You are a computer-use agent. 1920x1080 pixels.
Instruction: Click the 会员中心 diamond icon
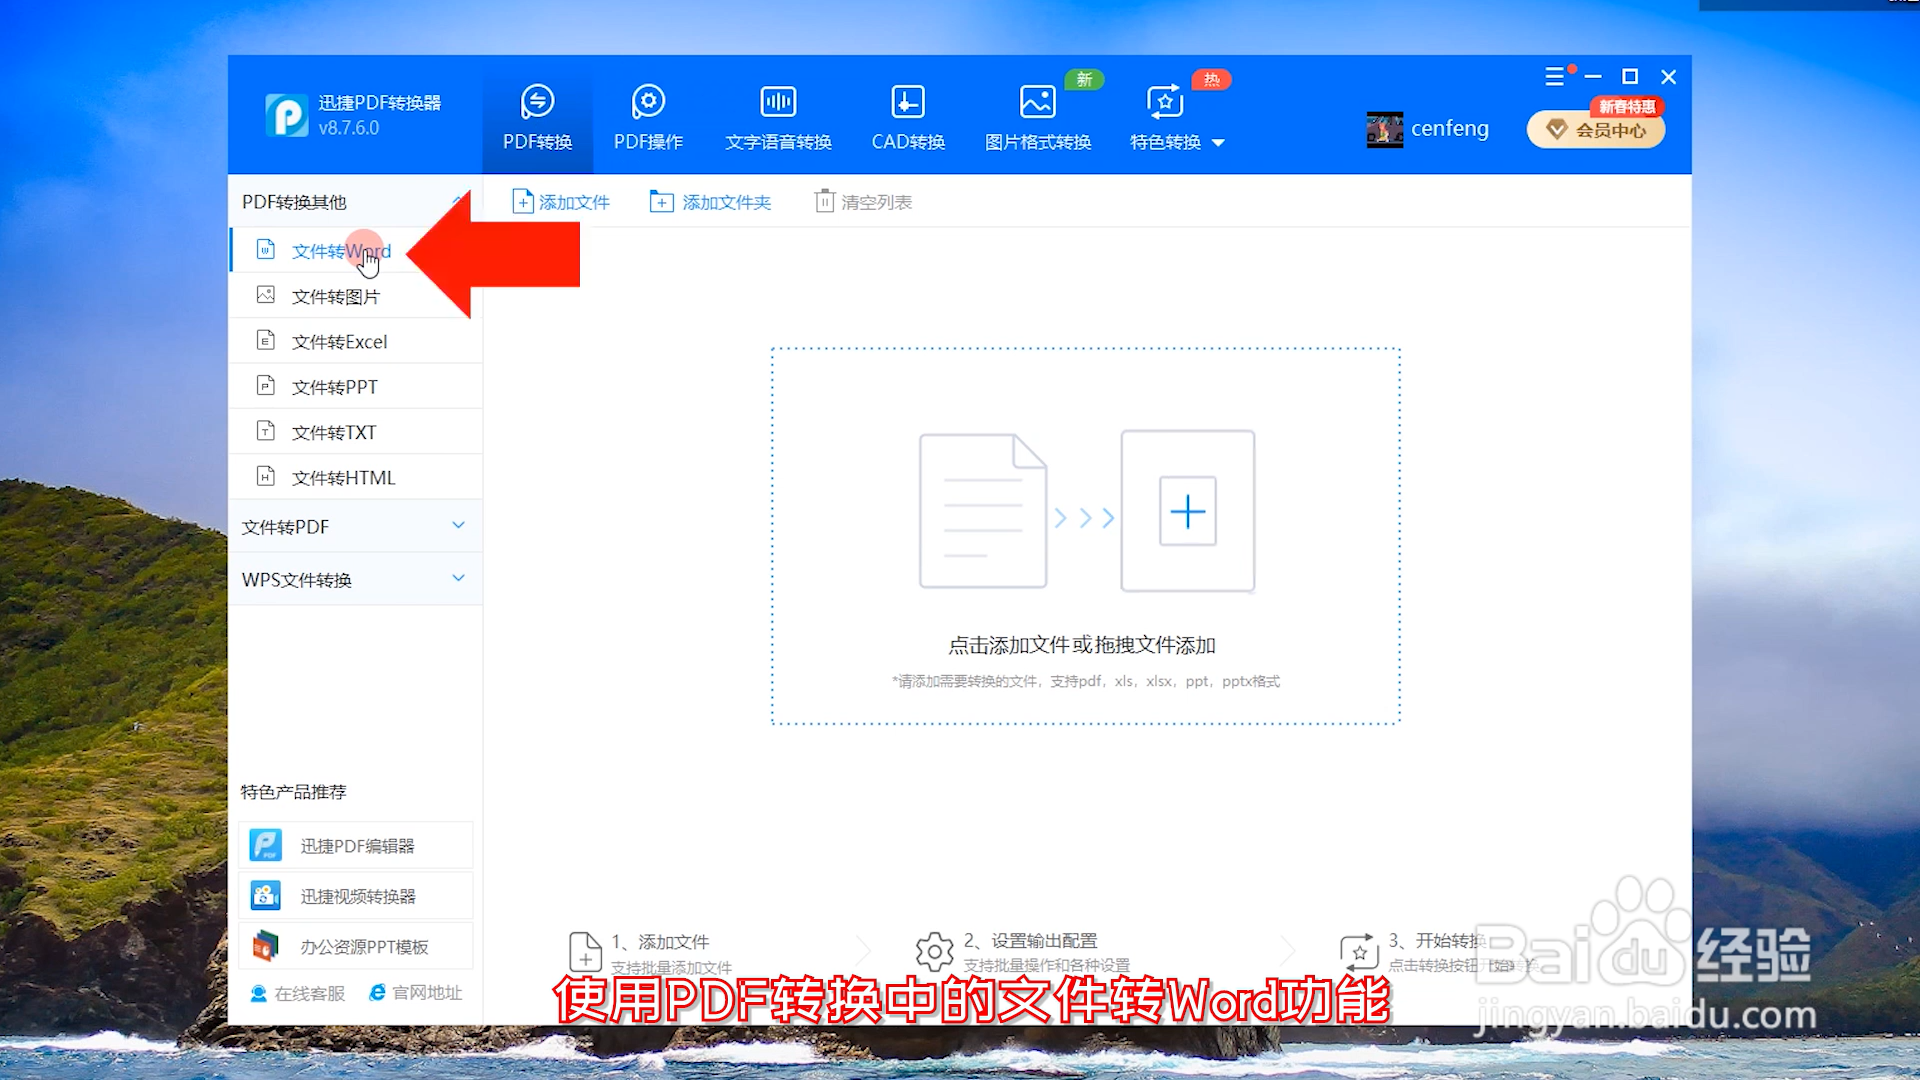click(x=1557, y=129)
